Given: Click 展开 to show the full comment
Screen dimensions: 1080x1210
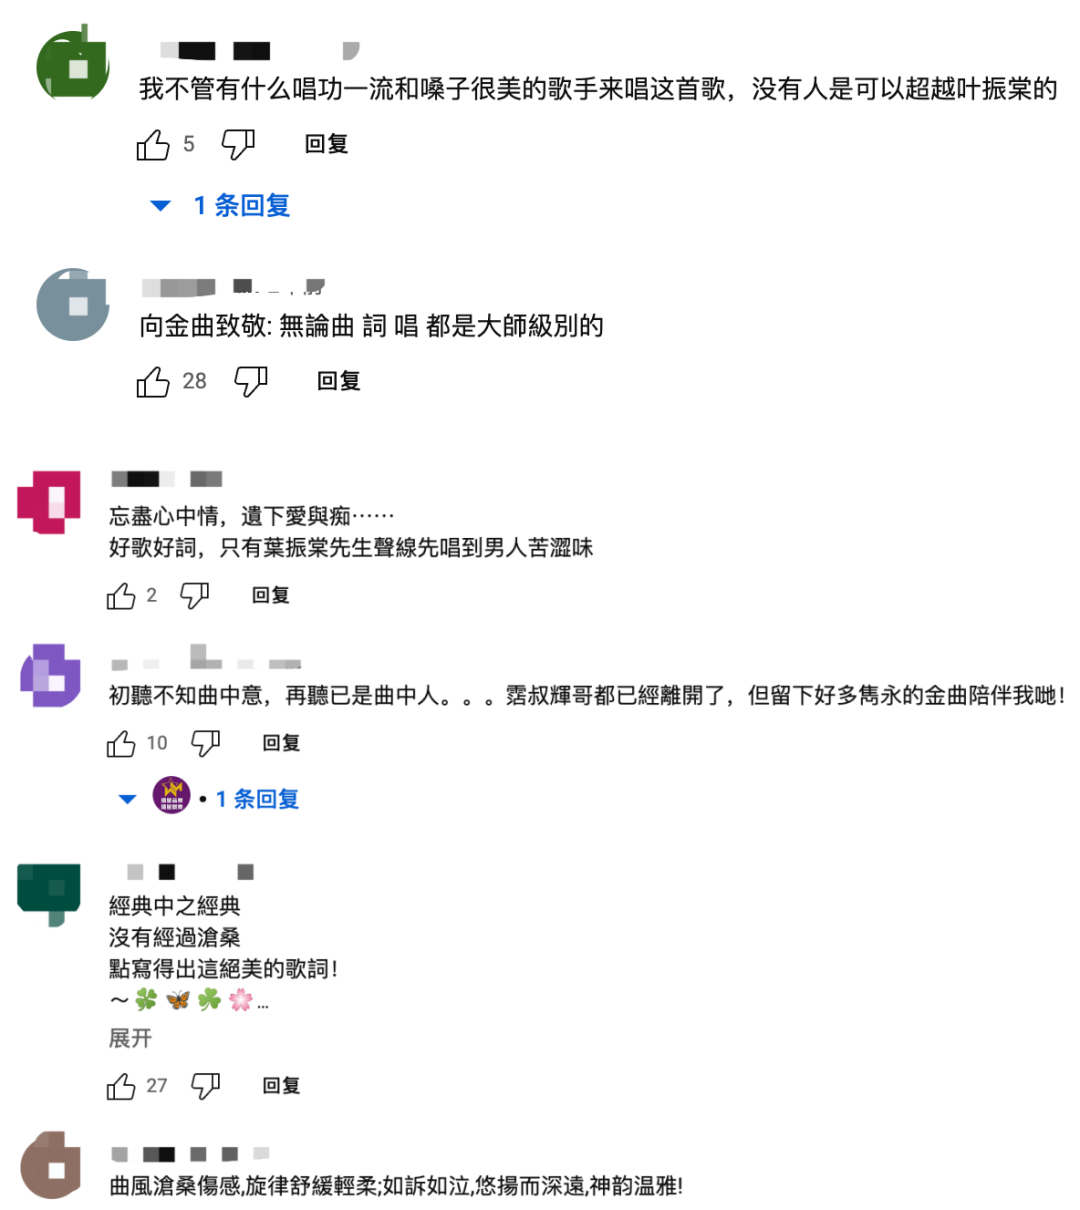Looking at the screenshot, I should pyautogui.click(x=130, y=1038).
